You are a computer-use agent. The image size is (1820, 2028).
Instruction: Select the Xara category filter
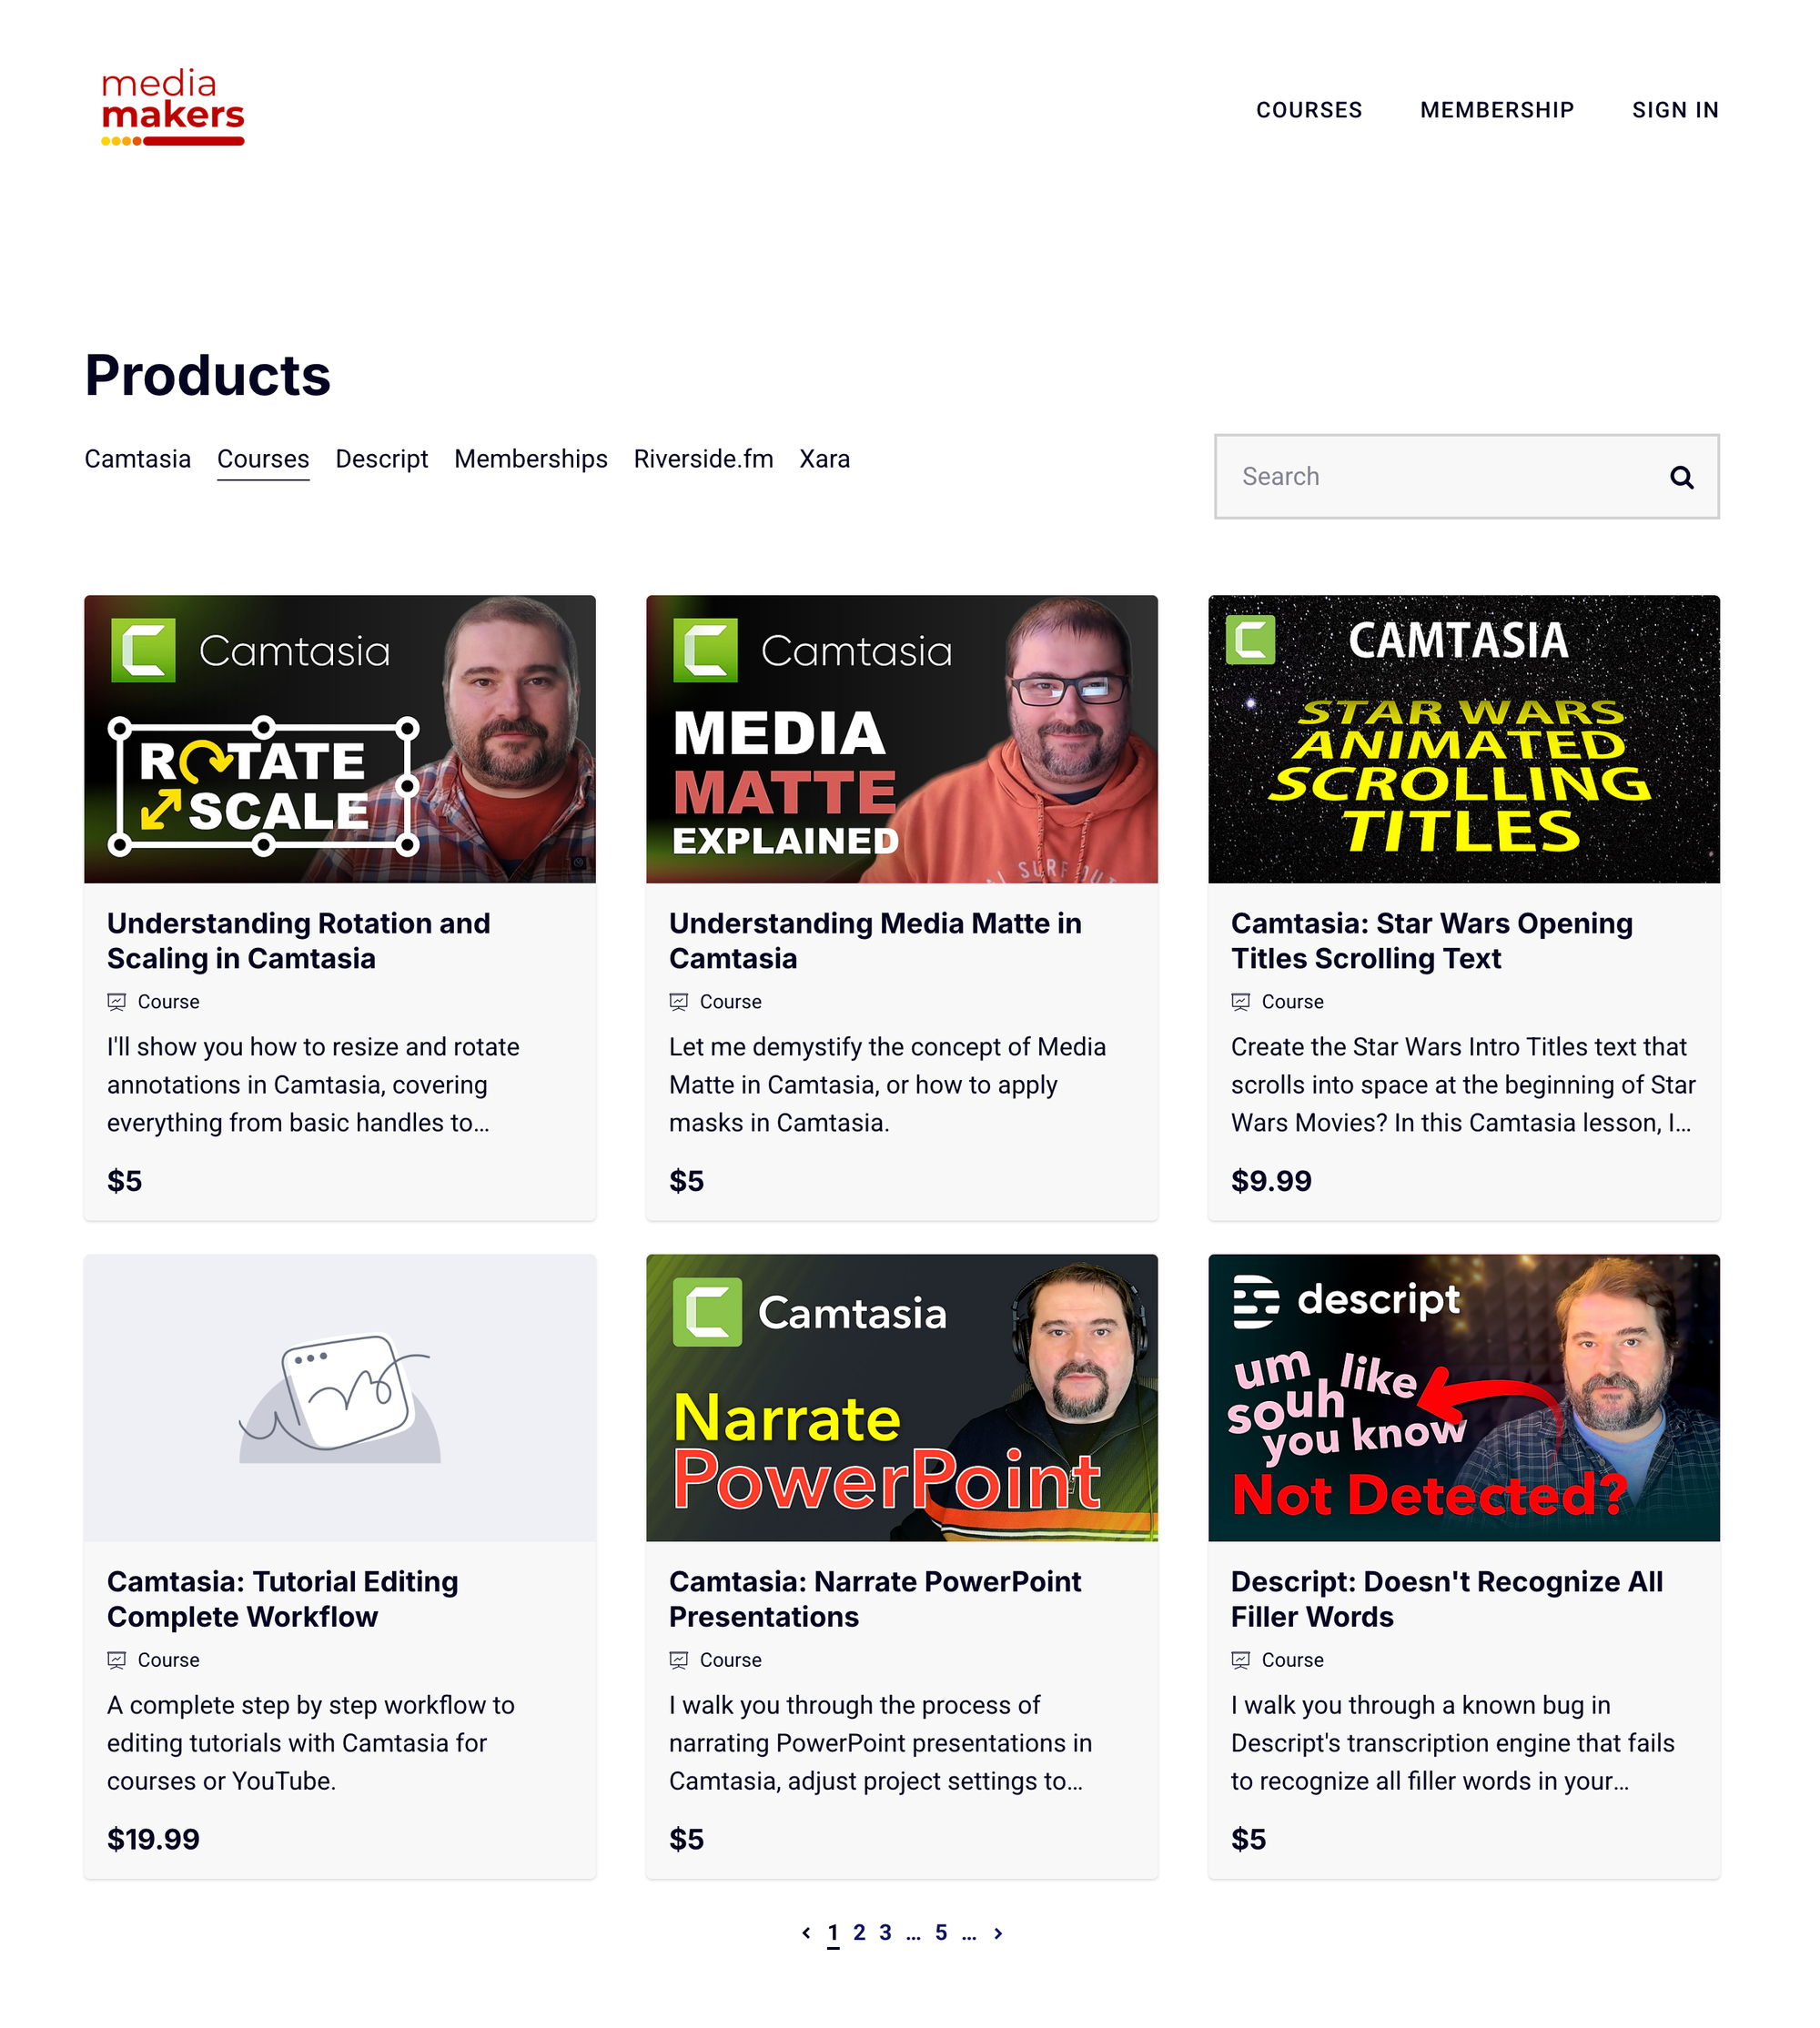(x=824, y=459)
